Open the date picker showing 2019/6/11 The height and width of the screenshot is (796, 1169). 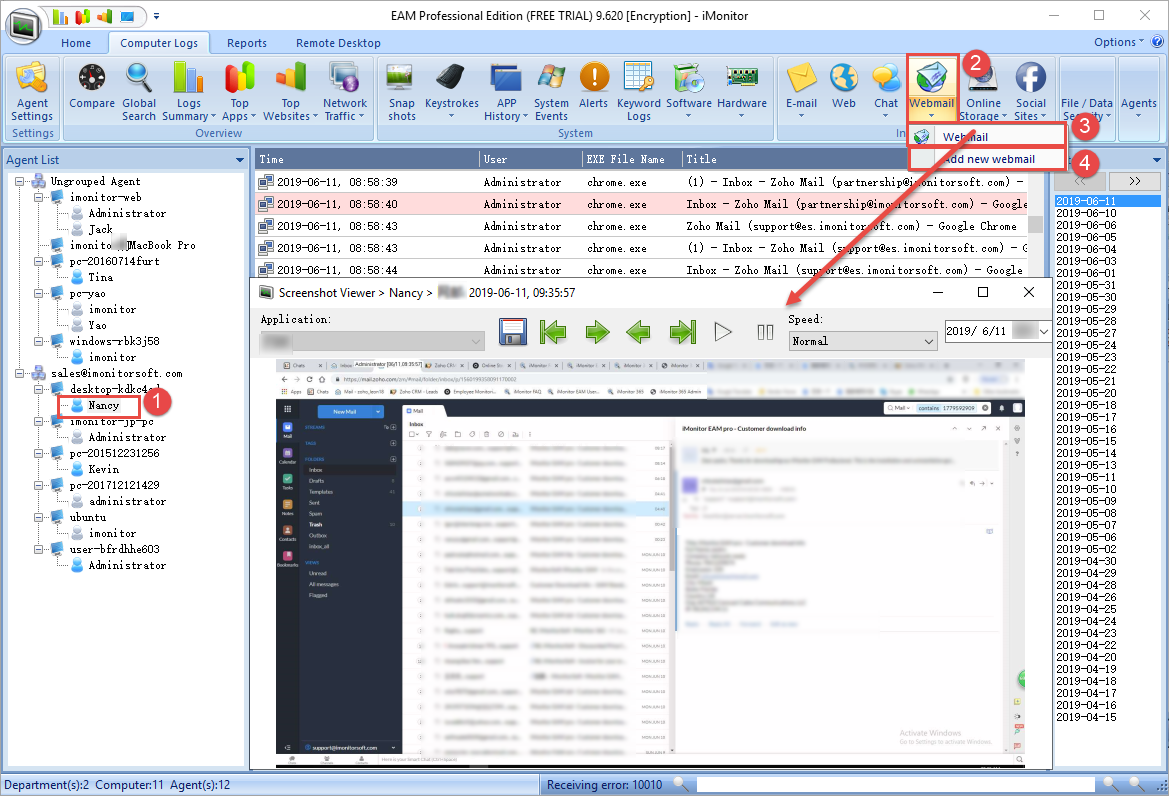pyautogui.click(x=998, y=331)
